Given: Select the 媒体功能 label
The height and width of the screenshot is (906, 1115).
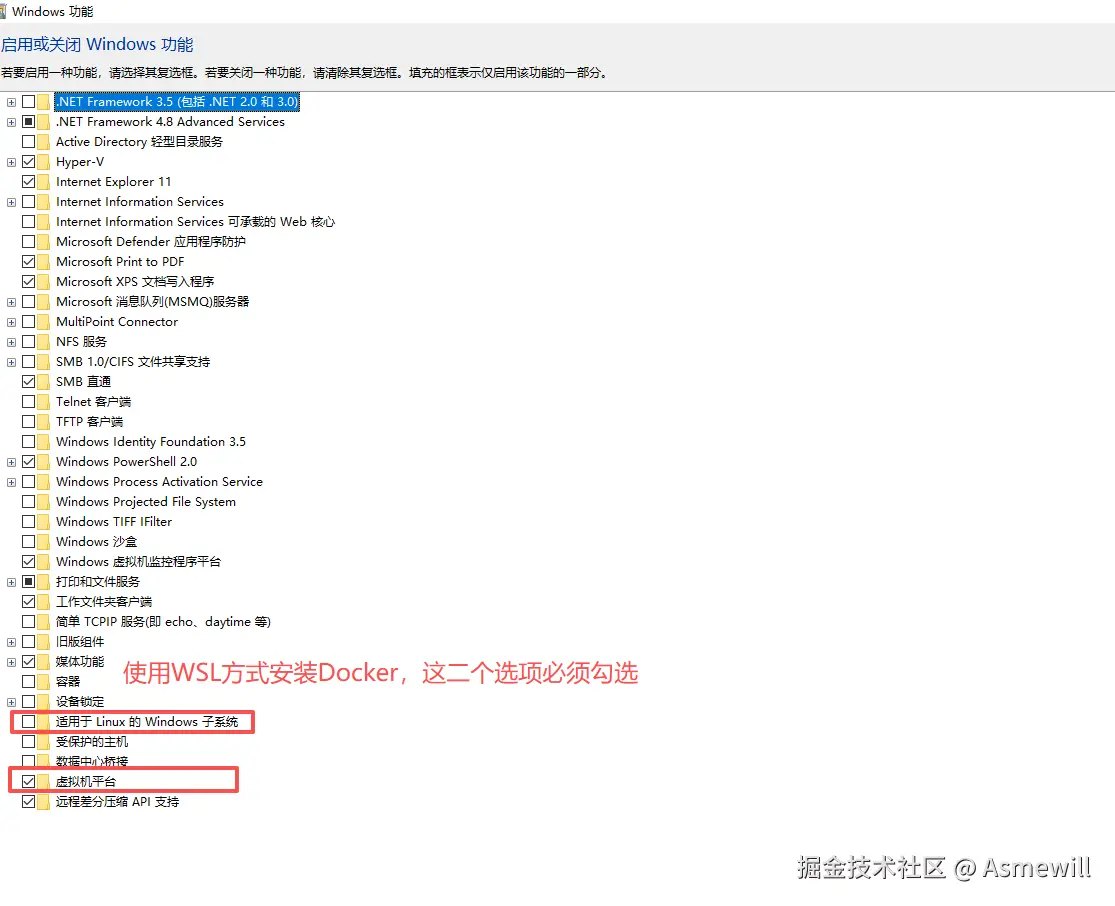Looking at the screenshot, I should pos(80,662).
